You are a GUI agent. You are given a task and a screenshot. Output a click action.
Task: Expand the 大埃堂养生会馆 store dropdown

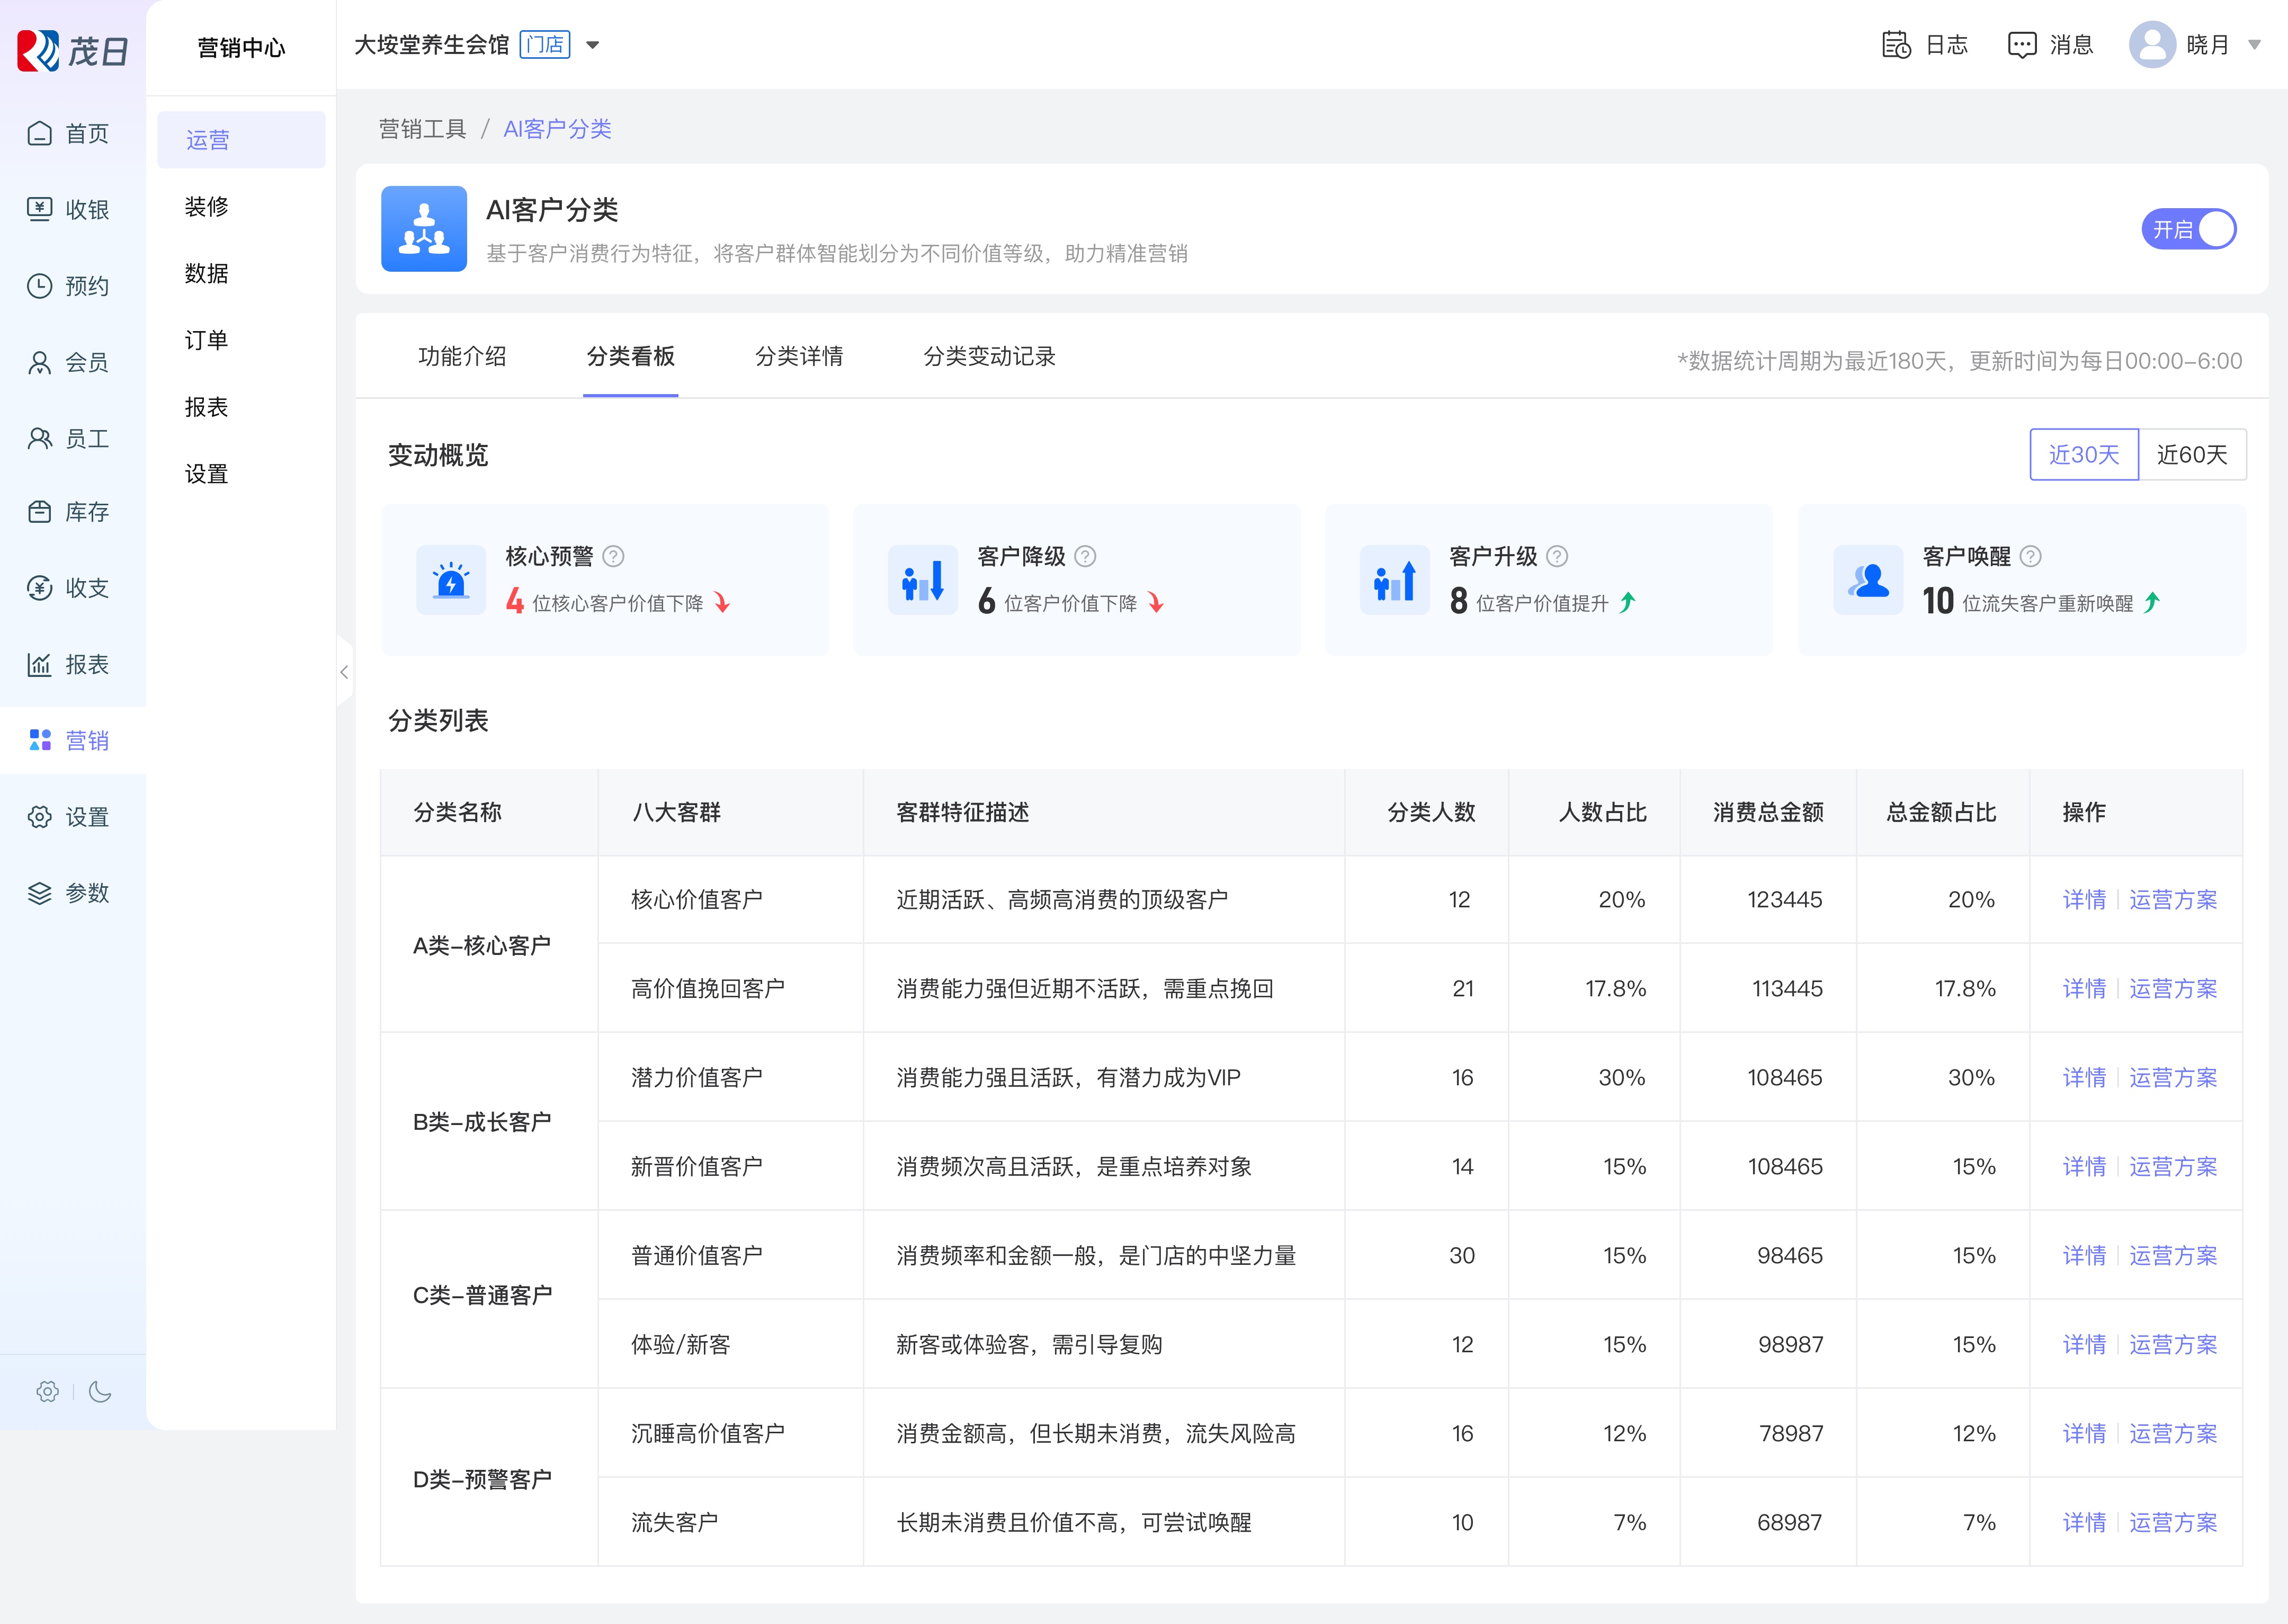pyautogui.click(x=592, y=45)
